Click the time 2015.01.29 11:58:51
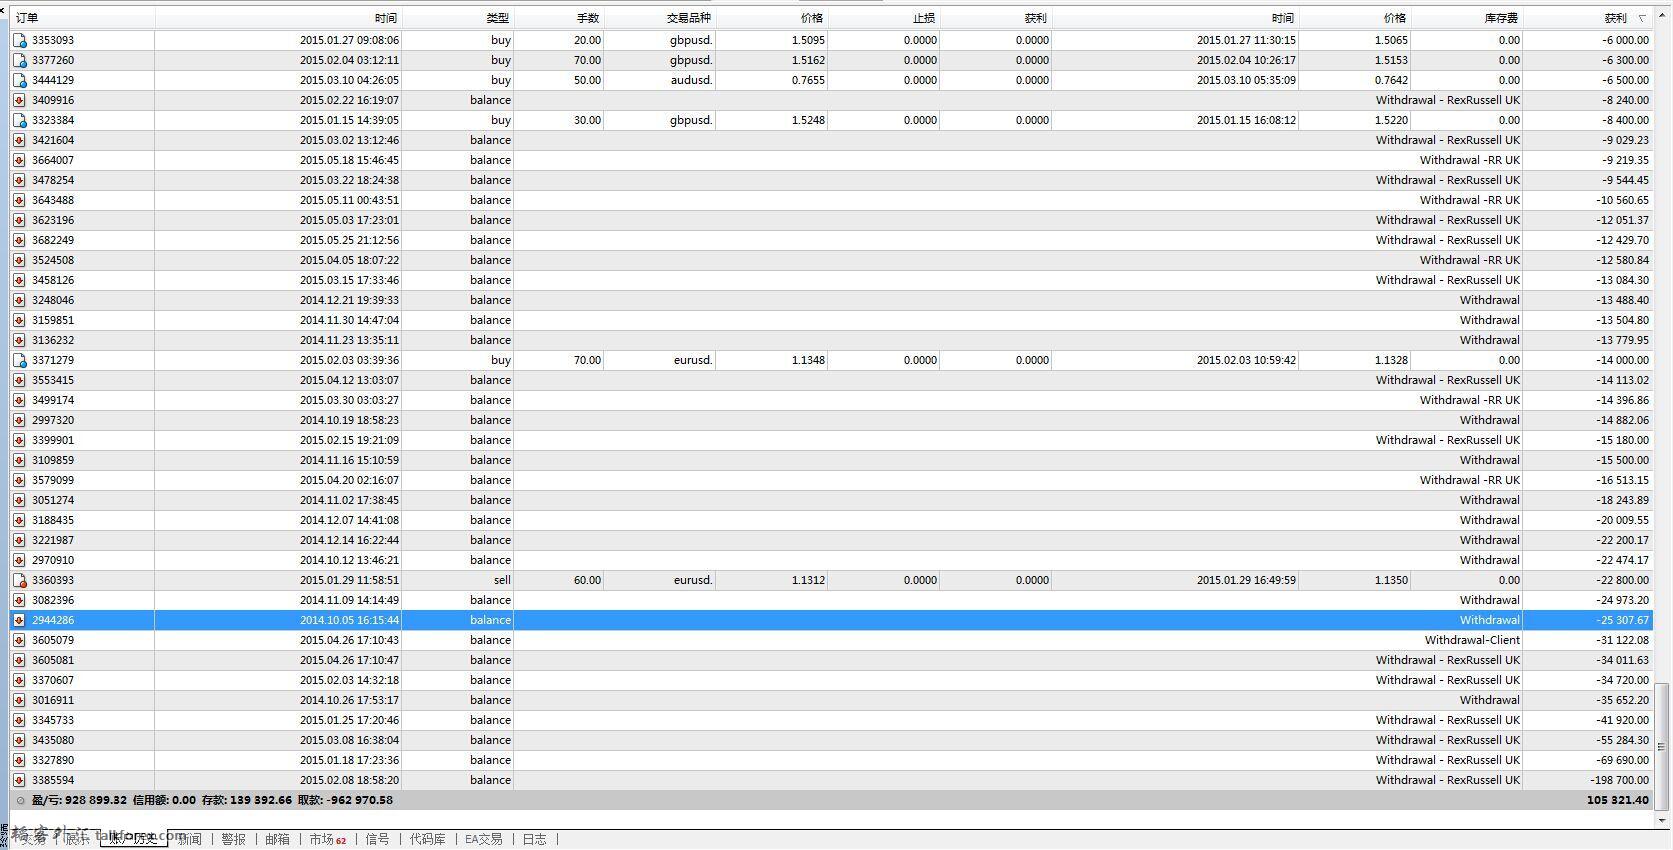Screen dimensions: 1673x850 tap(349, 580)
